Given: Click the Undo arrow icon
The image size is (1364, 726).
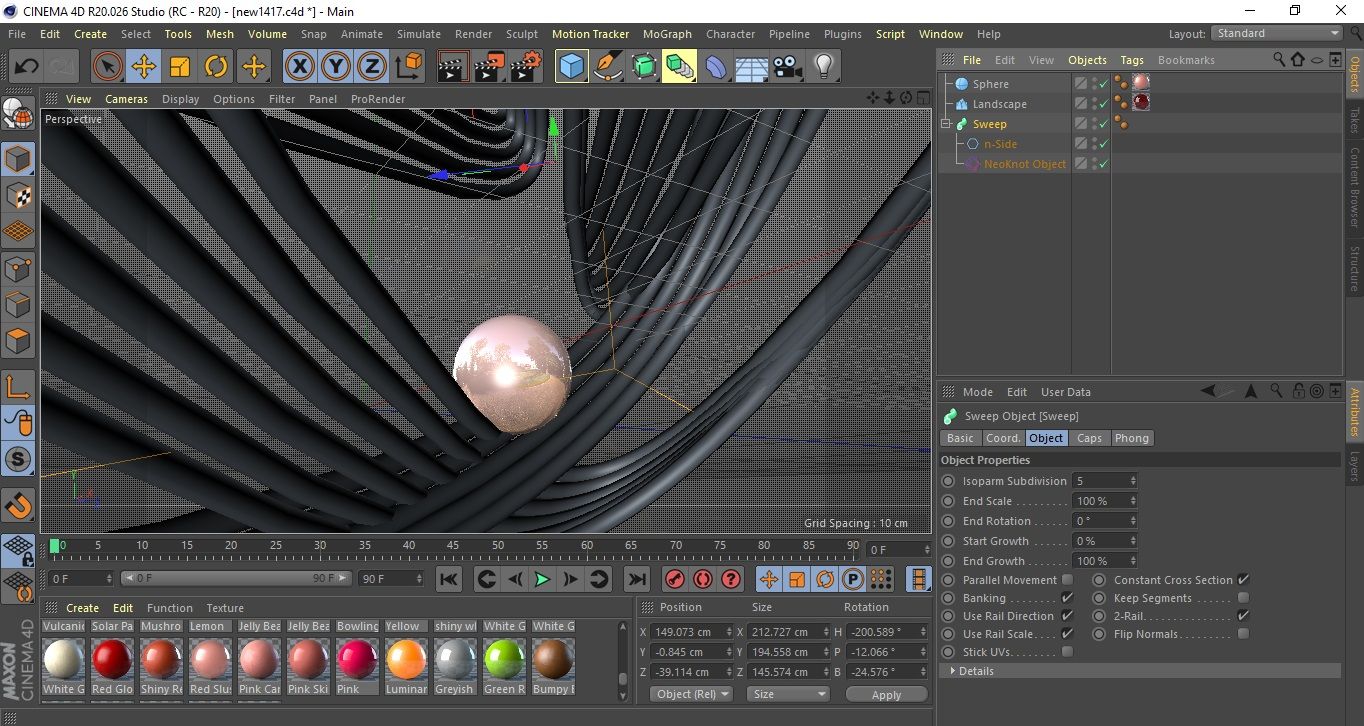Looking at the screenshot, I should click(x=27, y=67).
